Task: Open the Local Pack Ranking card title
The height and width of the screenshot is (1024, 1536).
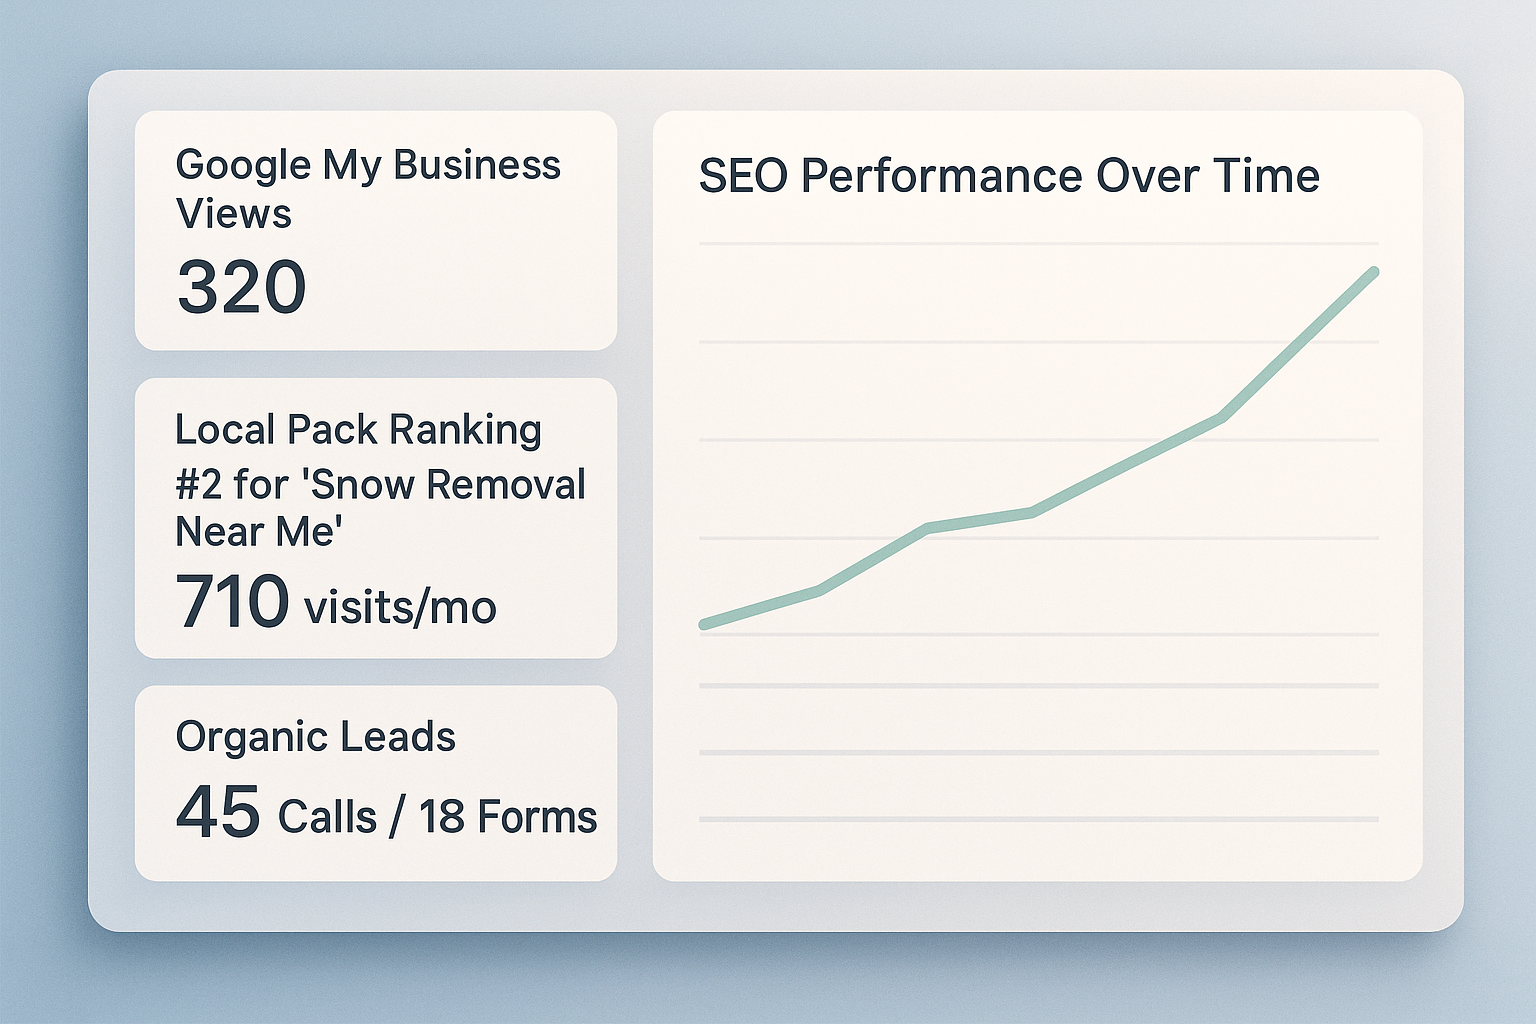Action: click(x=358, y=429)
